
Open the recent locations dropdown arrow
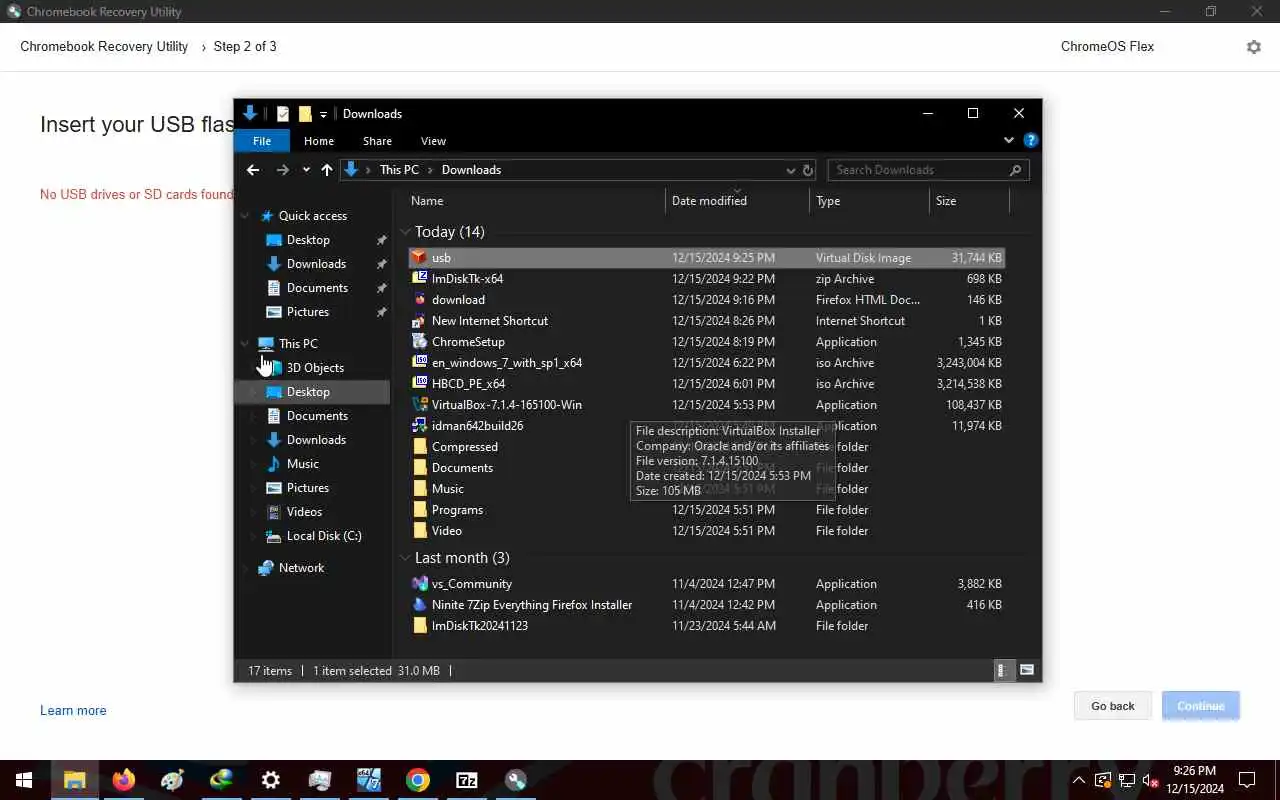pyautogui.click(x=306, y=170)
